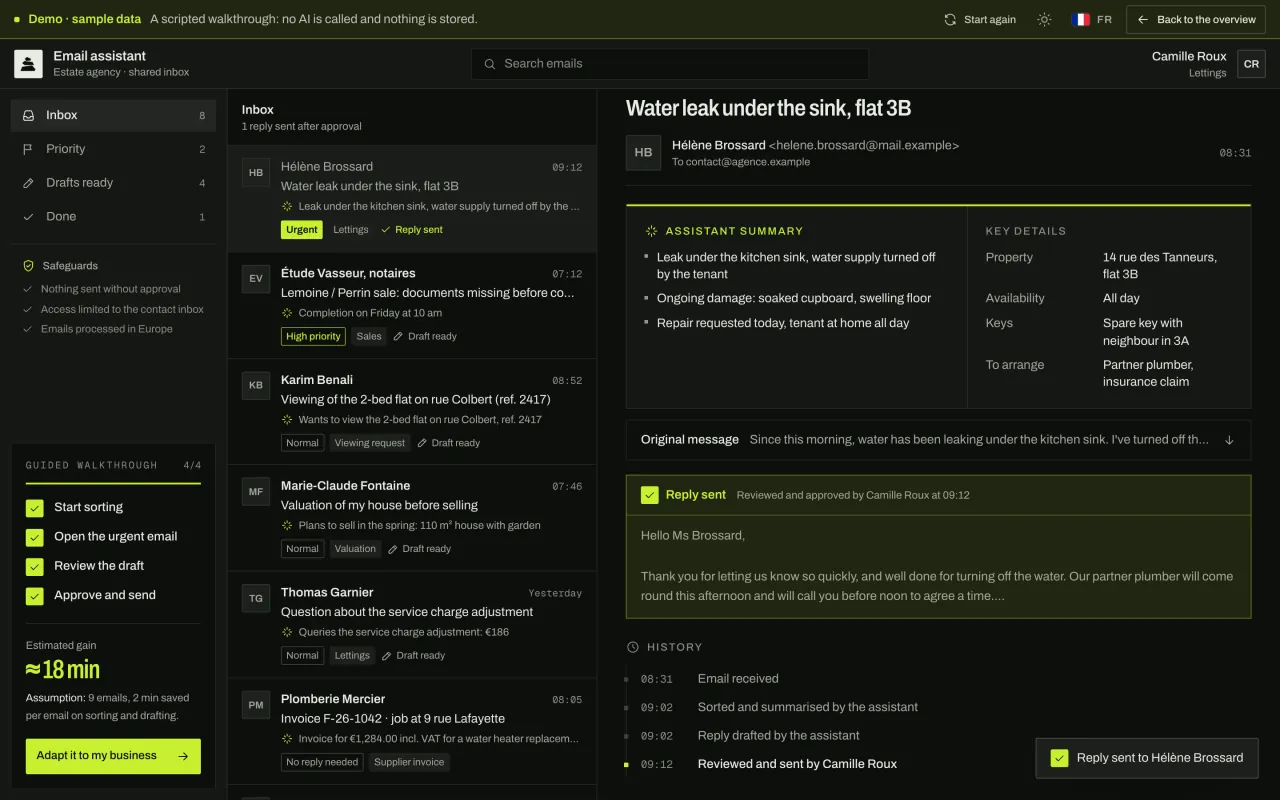This screenshot has width=1280, height=800.
Task: Open the Inbox folder
Action: (113, 115)
